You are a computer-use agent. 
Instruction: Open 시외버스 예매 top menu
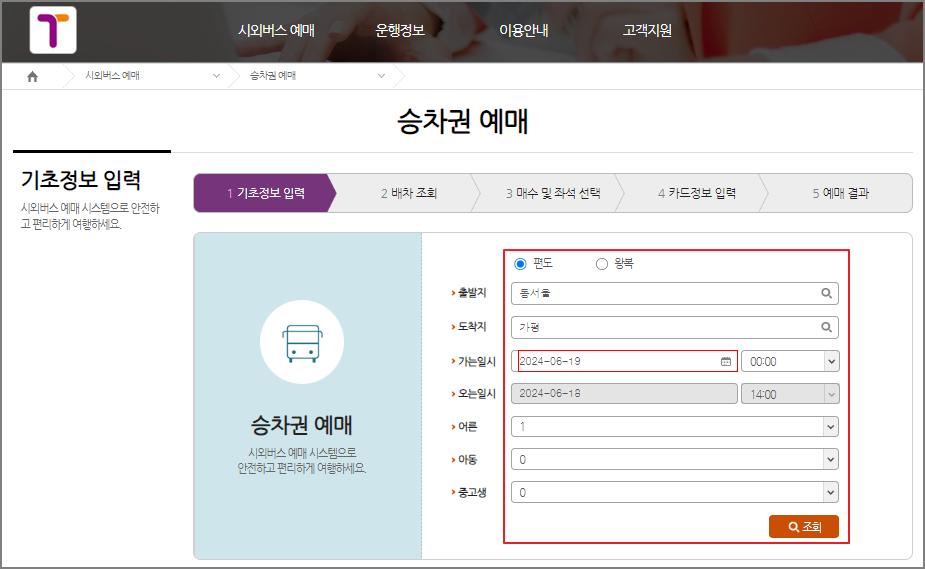click(x=276, y=30)
